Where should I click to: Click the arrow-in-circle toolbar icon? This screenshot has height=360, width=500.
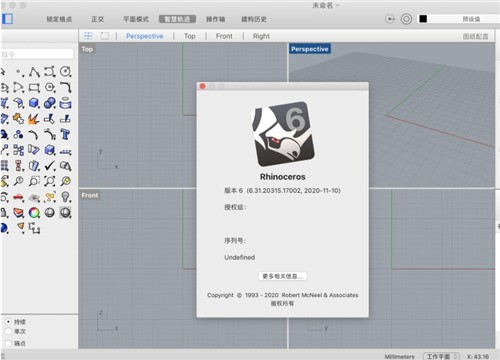(x=390, y=19)
